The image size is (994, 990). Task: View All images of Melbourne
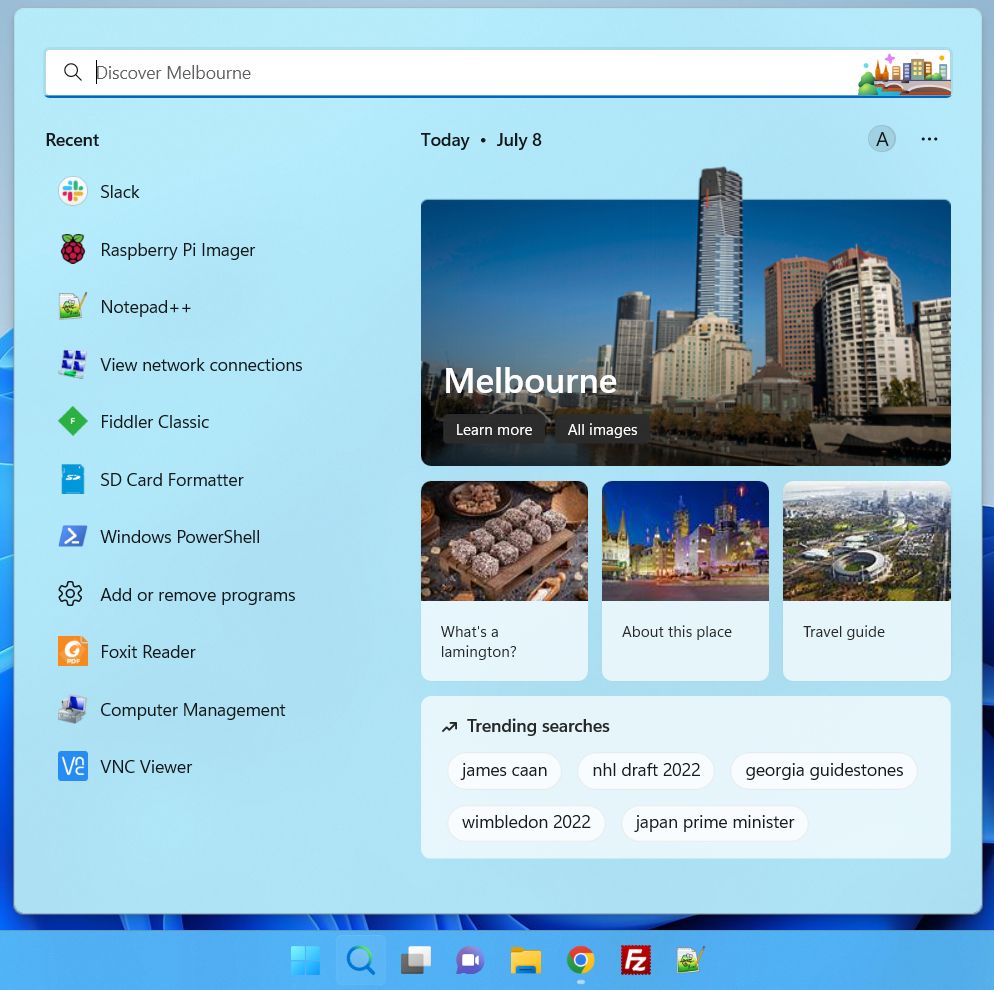pos(602,429)
